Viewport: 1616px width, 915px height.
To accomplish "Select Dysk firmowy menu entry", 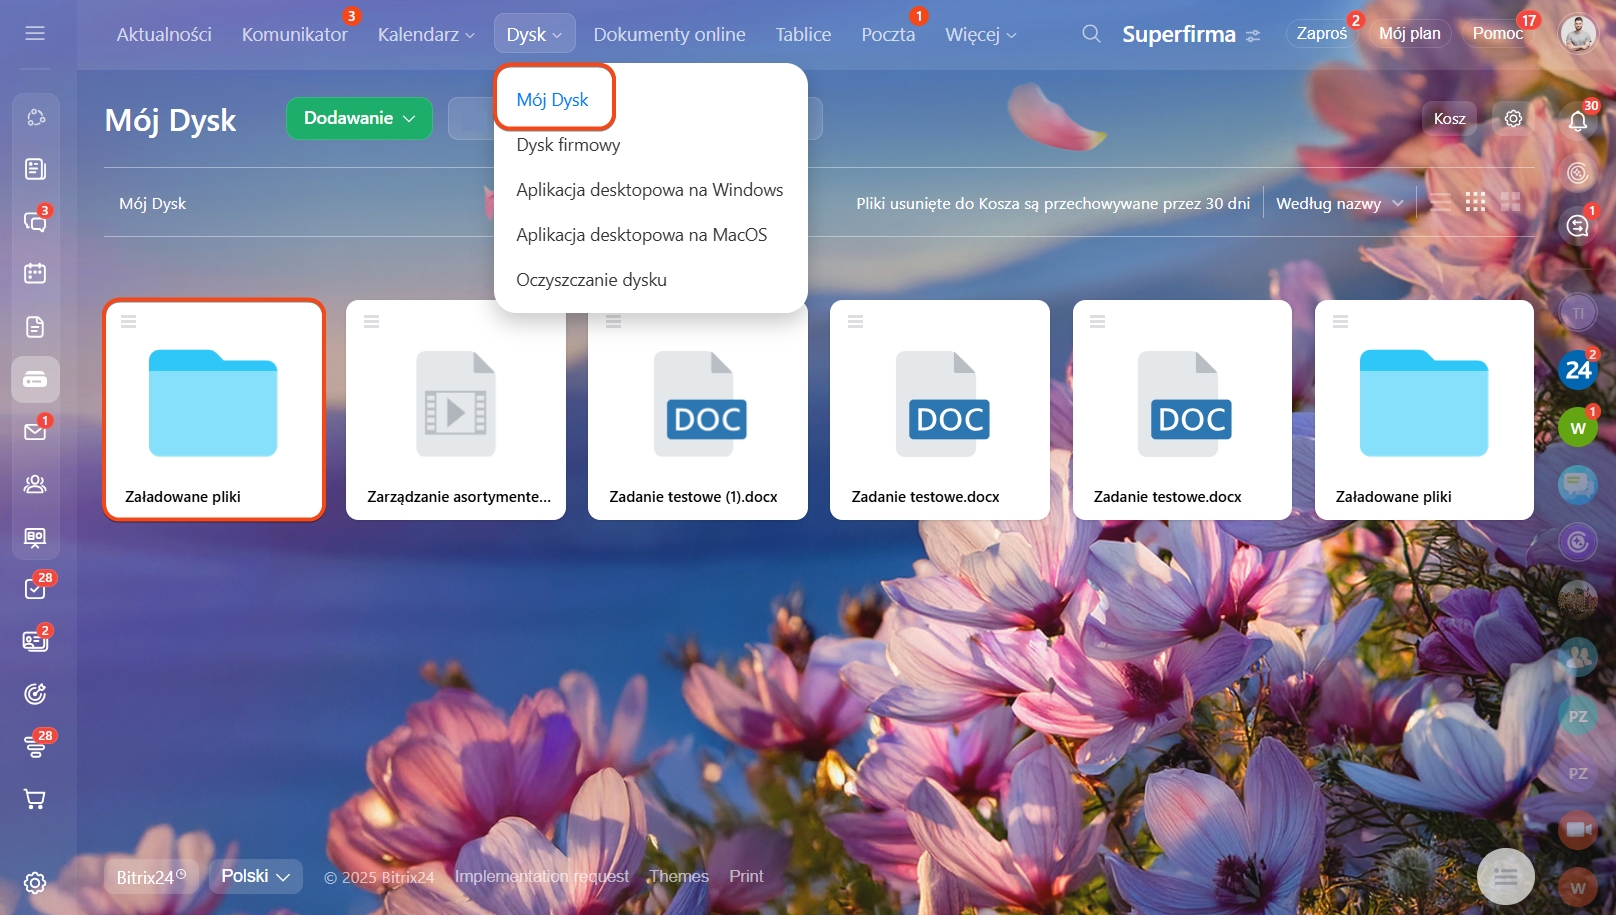I will point(568,144).
